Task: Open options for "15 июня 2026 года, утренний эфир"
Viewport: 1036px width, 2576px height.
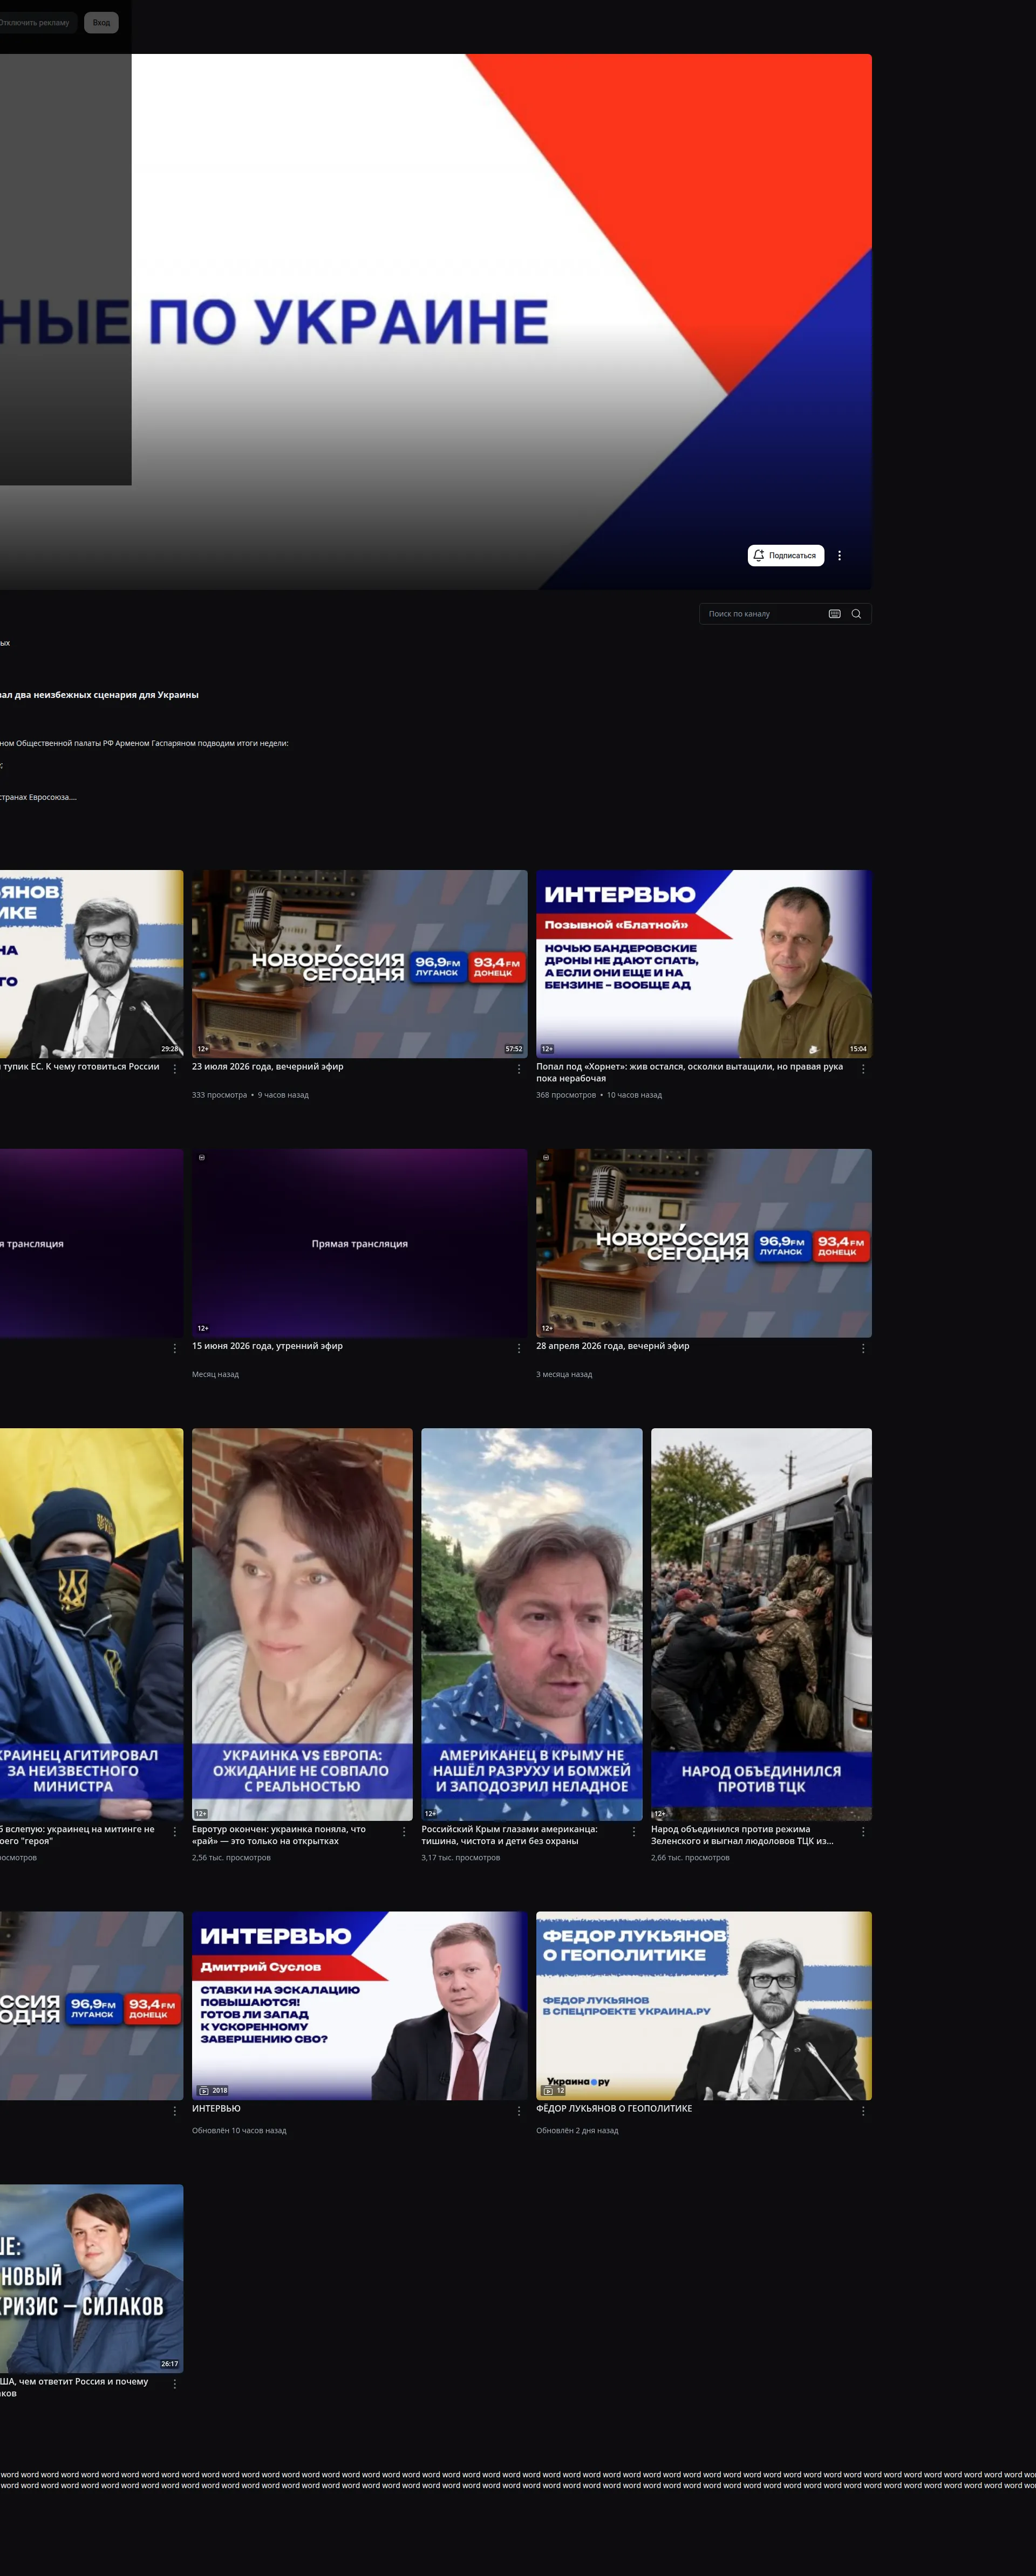Action: click(x=518, y=1348)
